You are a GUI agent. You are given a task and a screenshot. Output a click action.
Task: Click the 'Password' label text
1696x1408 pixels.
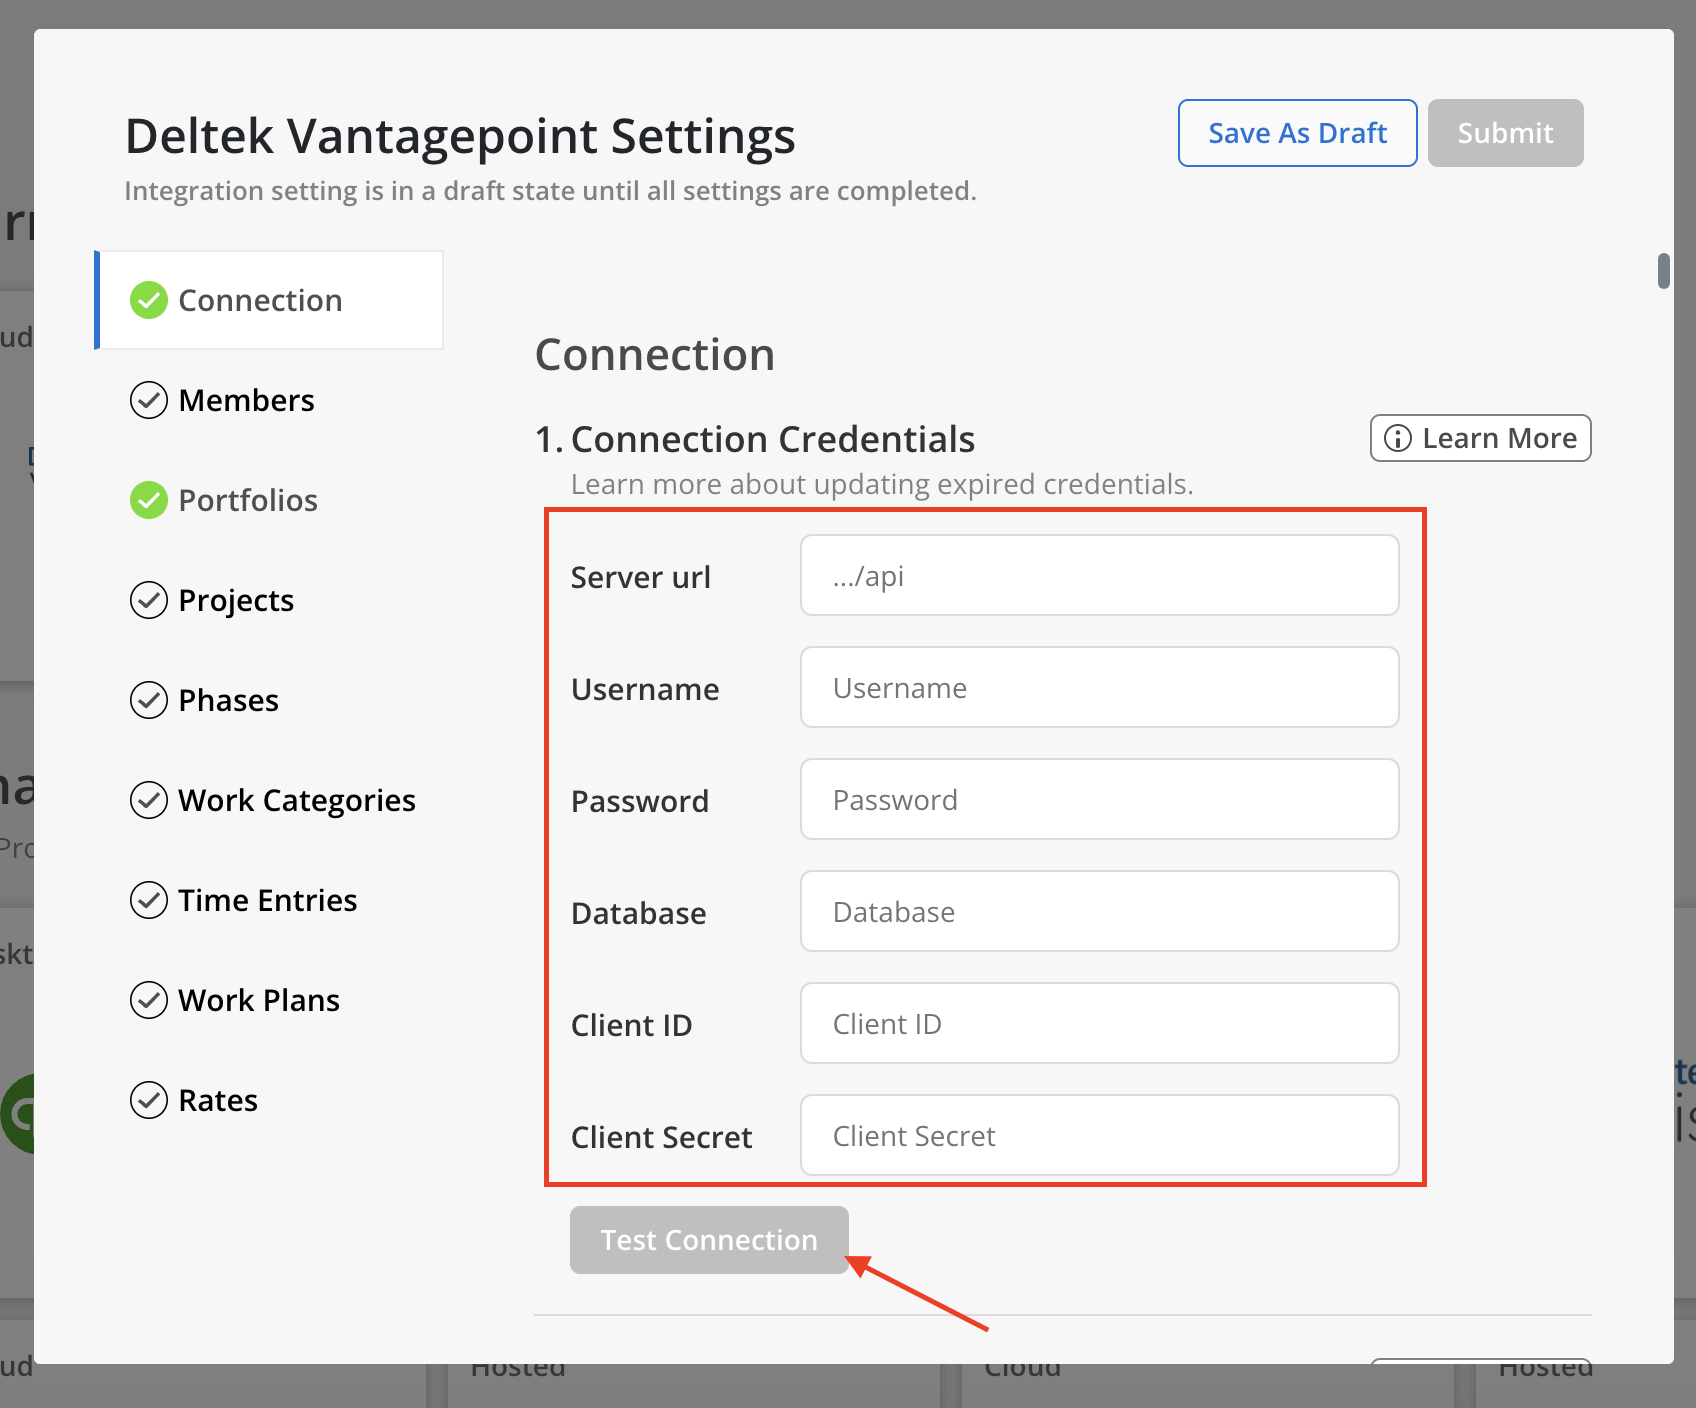tap(640, 801)
